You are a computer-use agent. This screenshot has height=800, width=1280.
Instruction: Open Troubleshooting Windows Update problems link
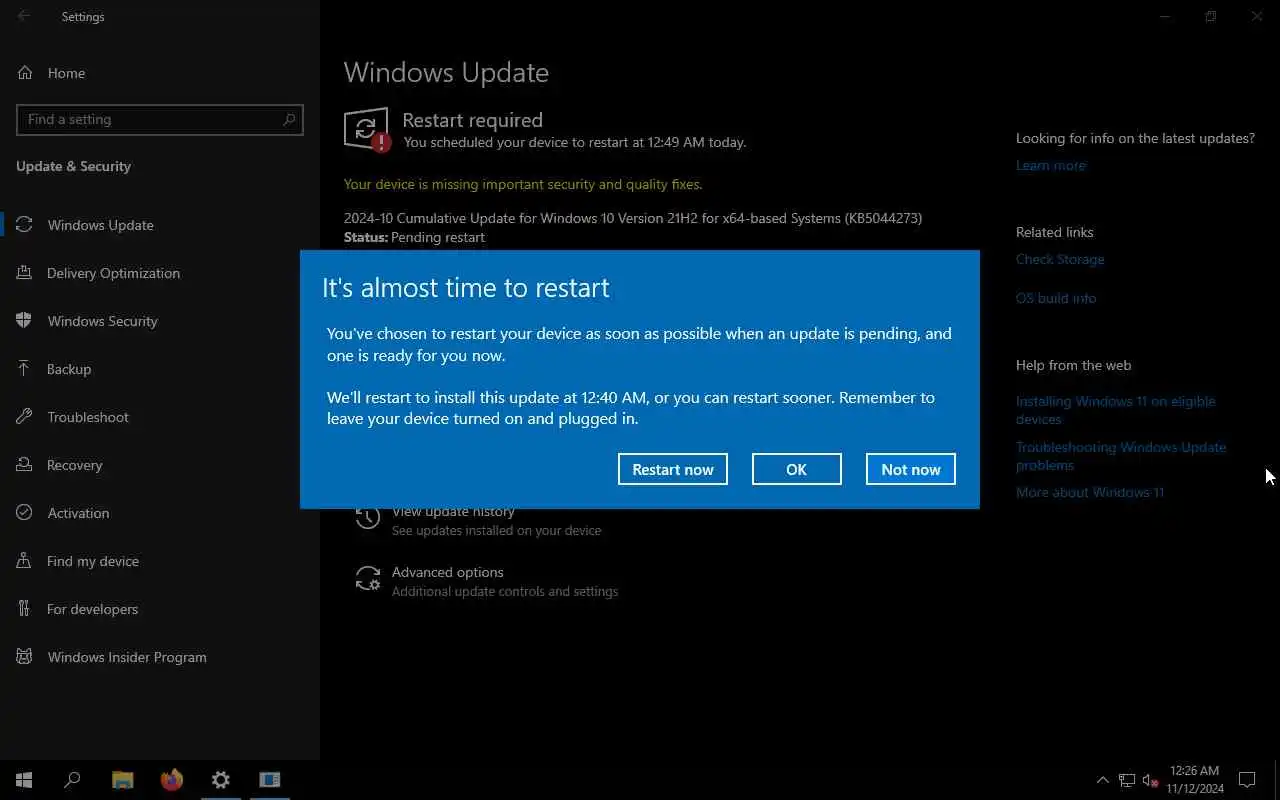[x=1121, y=456]
